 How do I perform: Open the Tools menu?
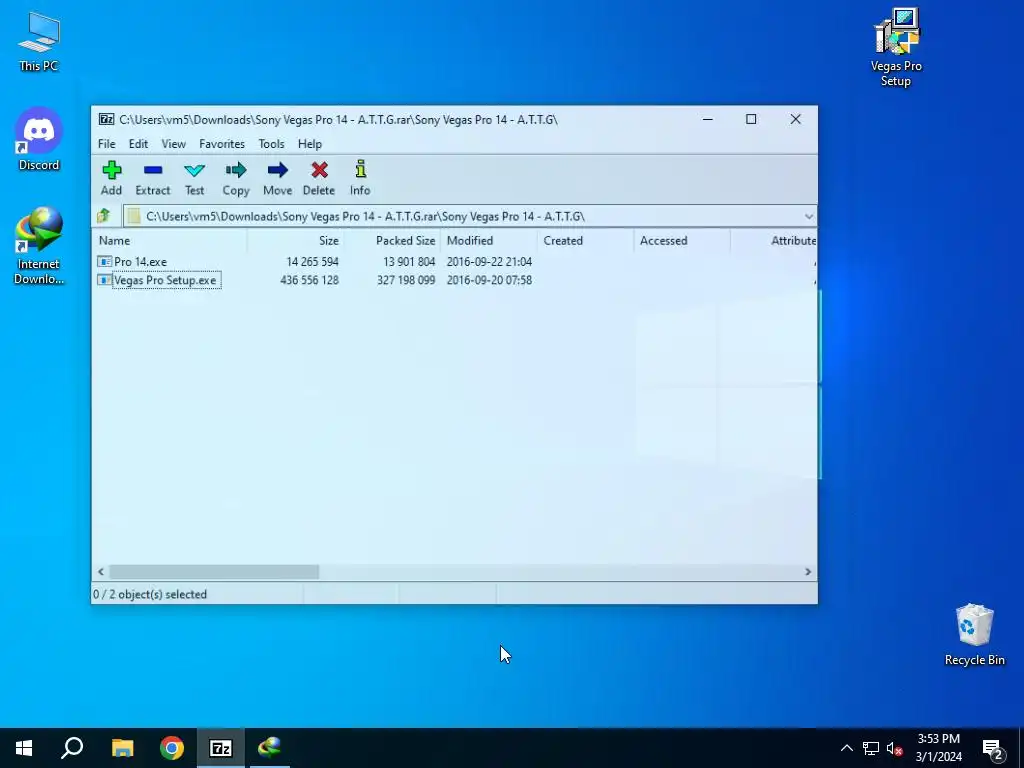[271, 144]
